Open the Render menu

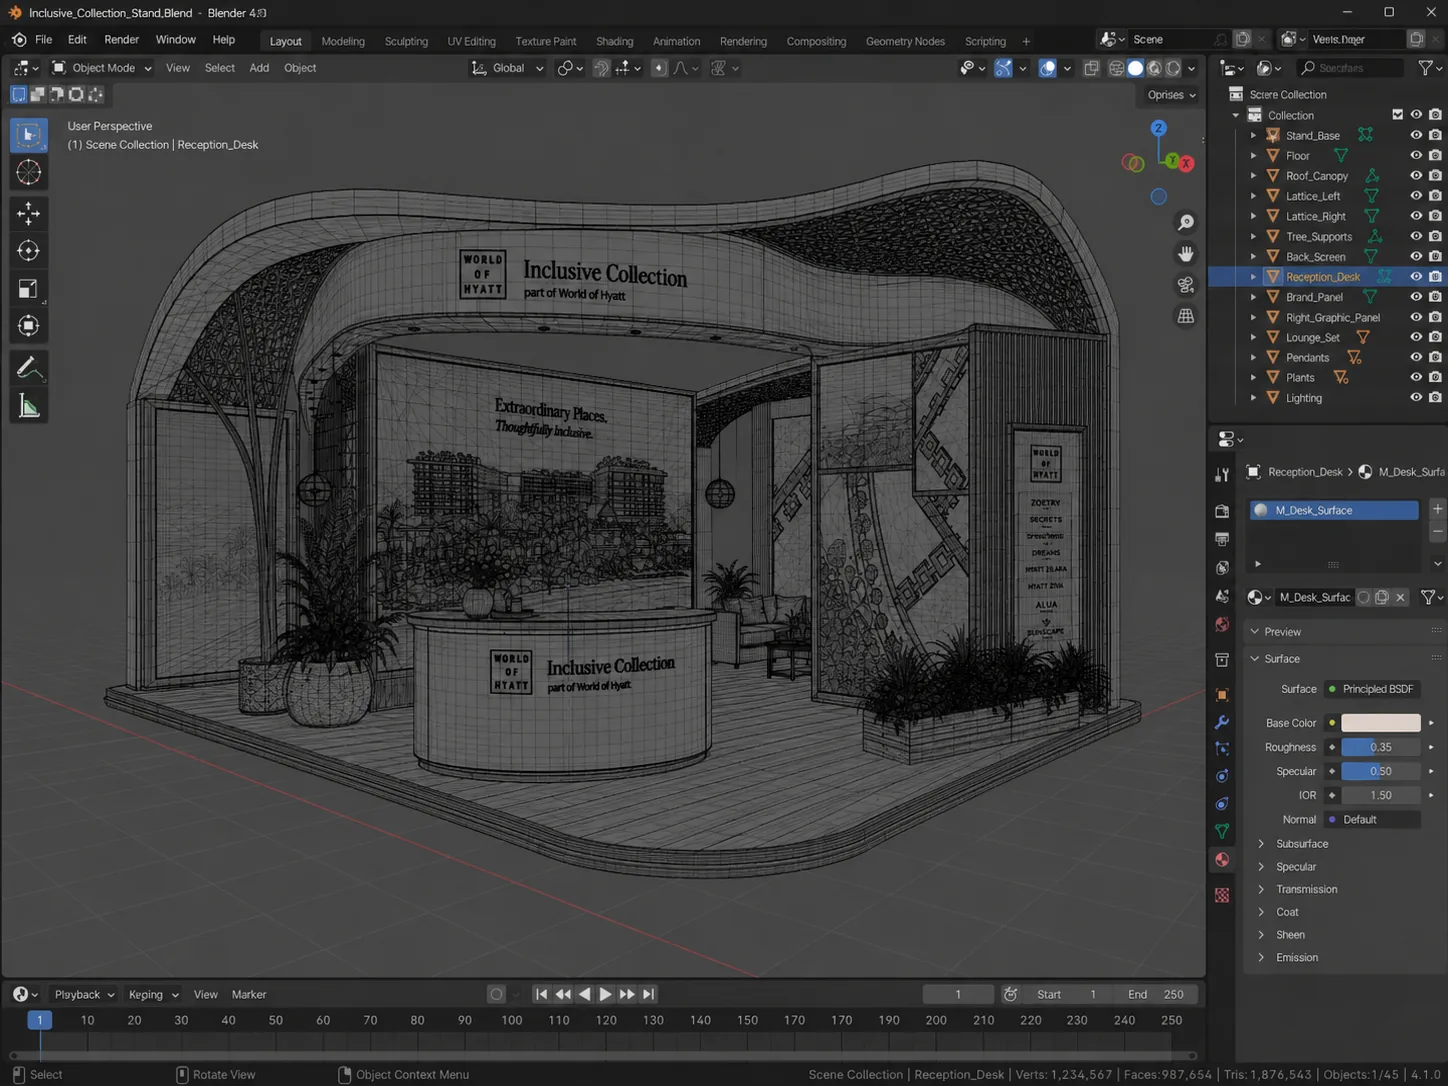pos(122,40)
